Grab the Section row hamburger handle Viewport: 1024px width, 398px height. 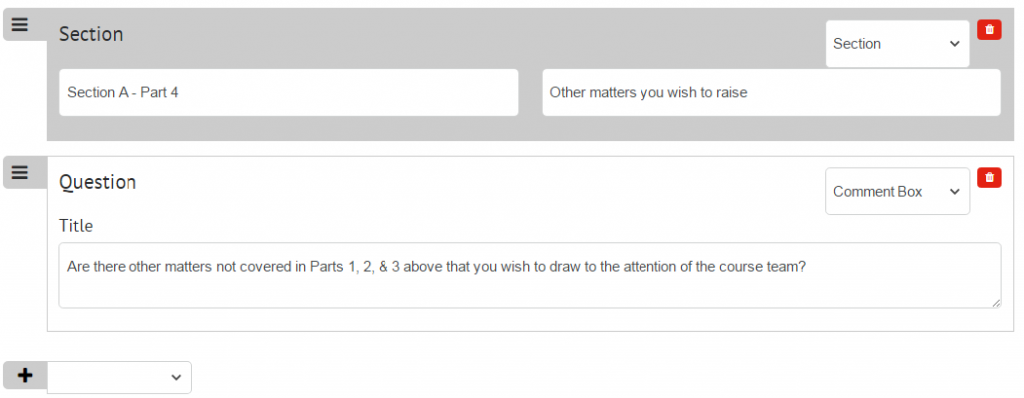coord(20,25)
